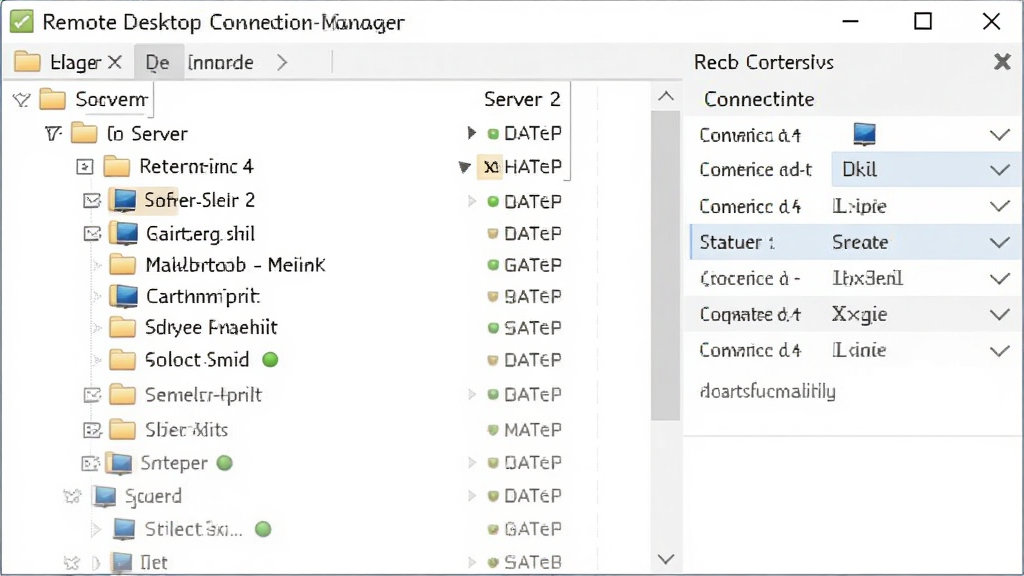The height and width of the screenshot is (576, 1024).
Task: Click MATeP status in Slier Mits row
Action: click(x=532, y=430)
